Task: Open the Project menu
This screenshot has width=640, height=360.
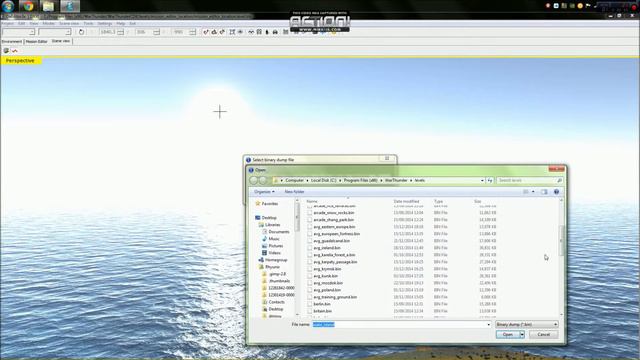Action: coord(7,24)
